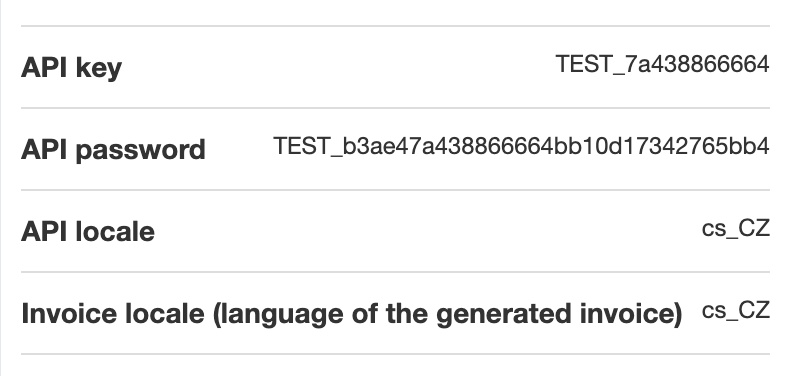Click the divider between API password and API locale
The image size is (786, 376).
[395, 190]
